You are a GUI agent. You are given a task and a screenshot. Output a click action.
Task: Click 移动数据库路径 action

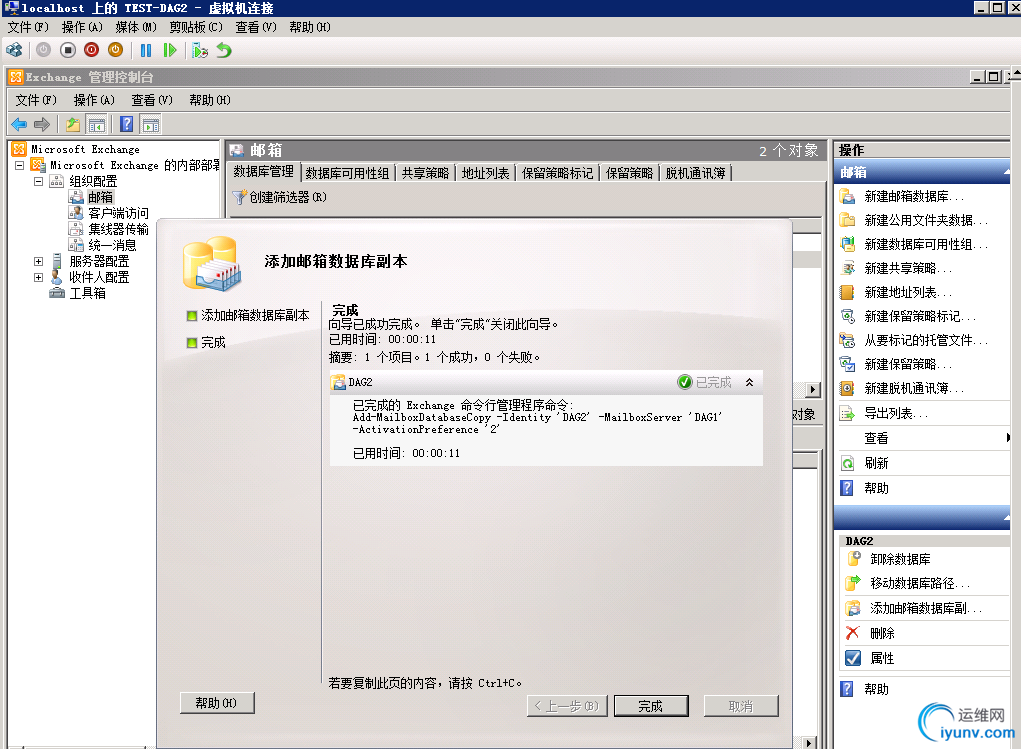pyautogui.click(x=919, y=584)
